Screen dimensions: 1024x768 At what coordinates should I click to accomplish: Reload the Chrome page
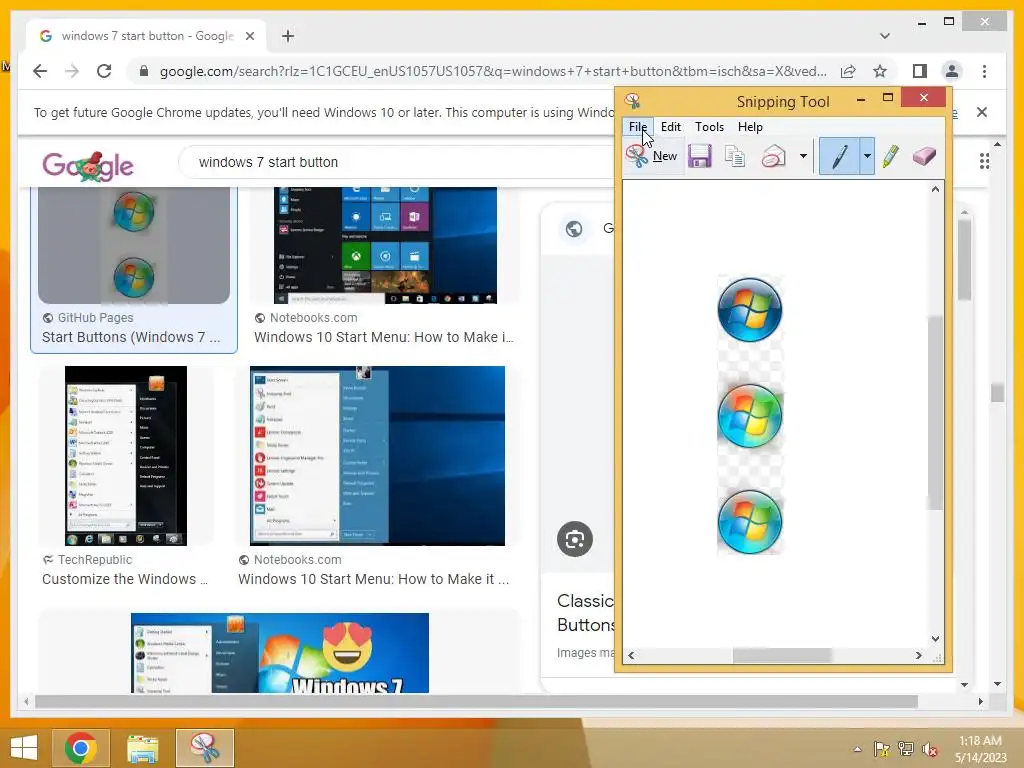(104, 71)
